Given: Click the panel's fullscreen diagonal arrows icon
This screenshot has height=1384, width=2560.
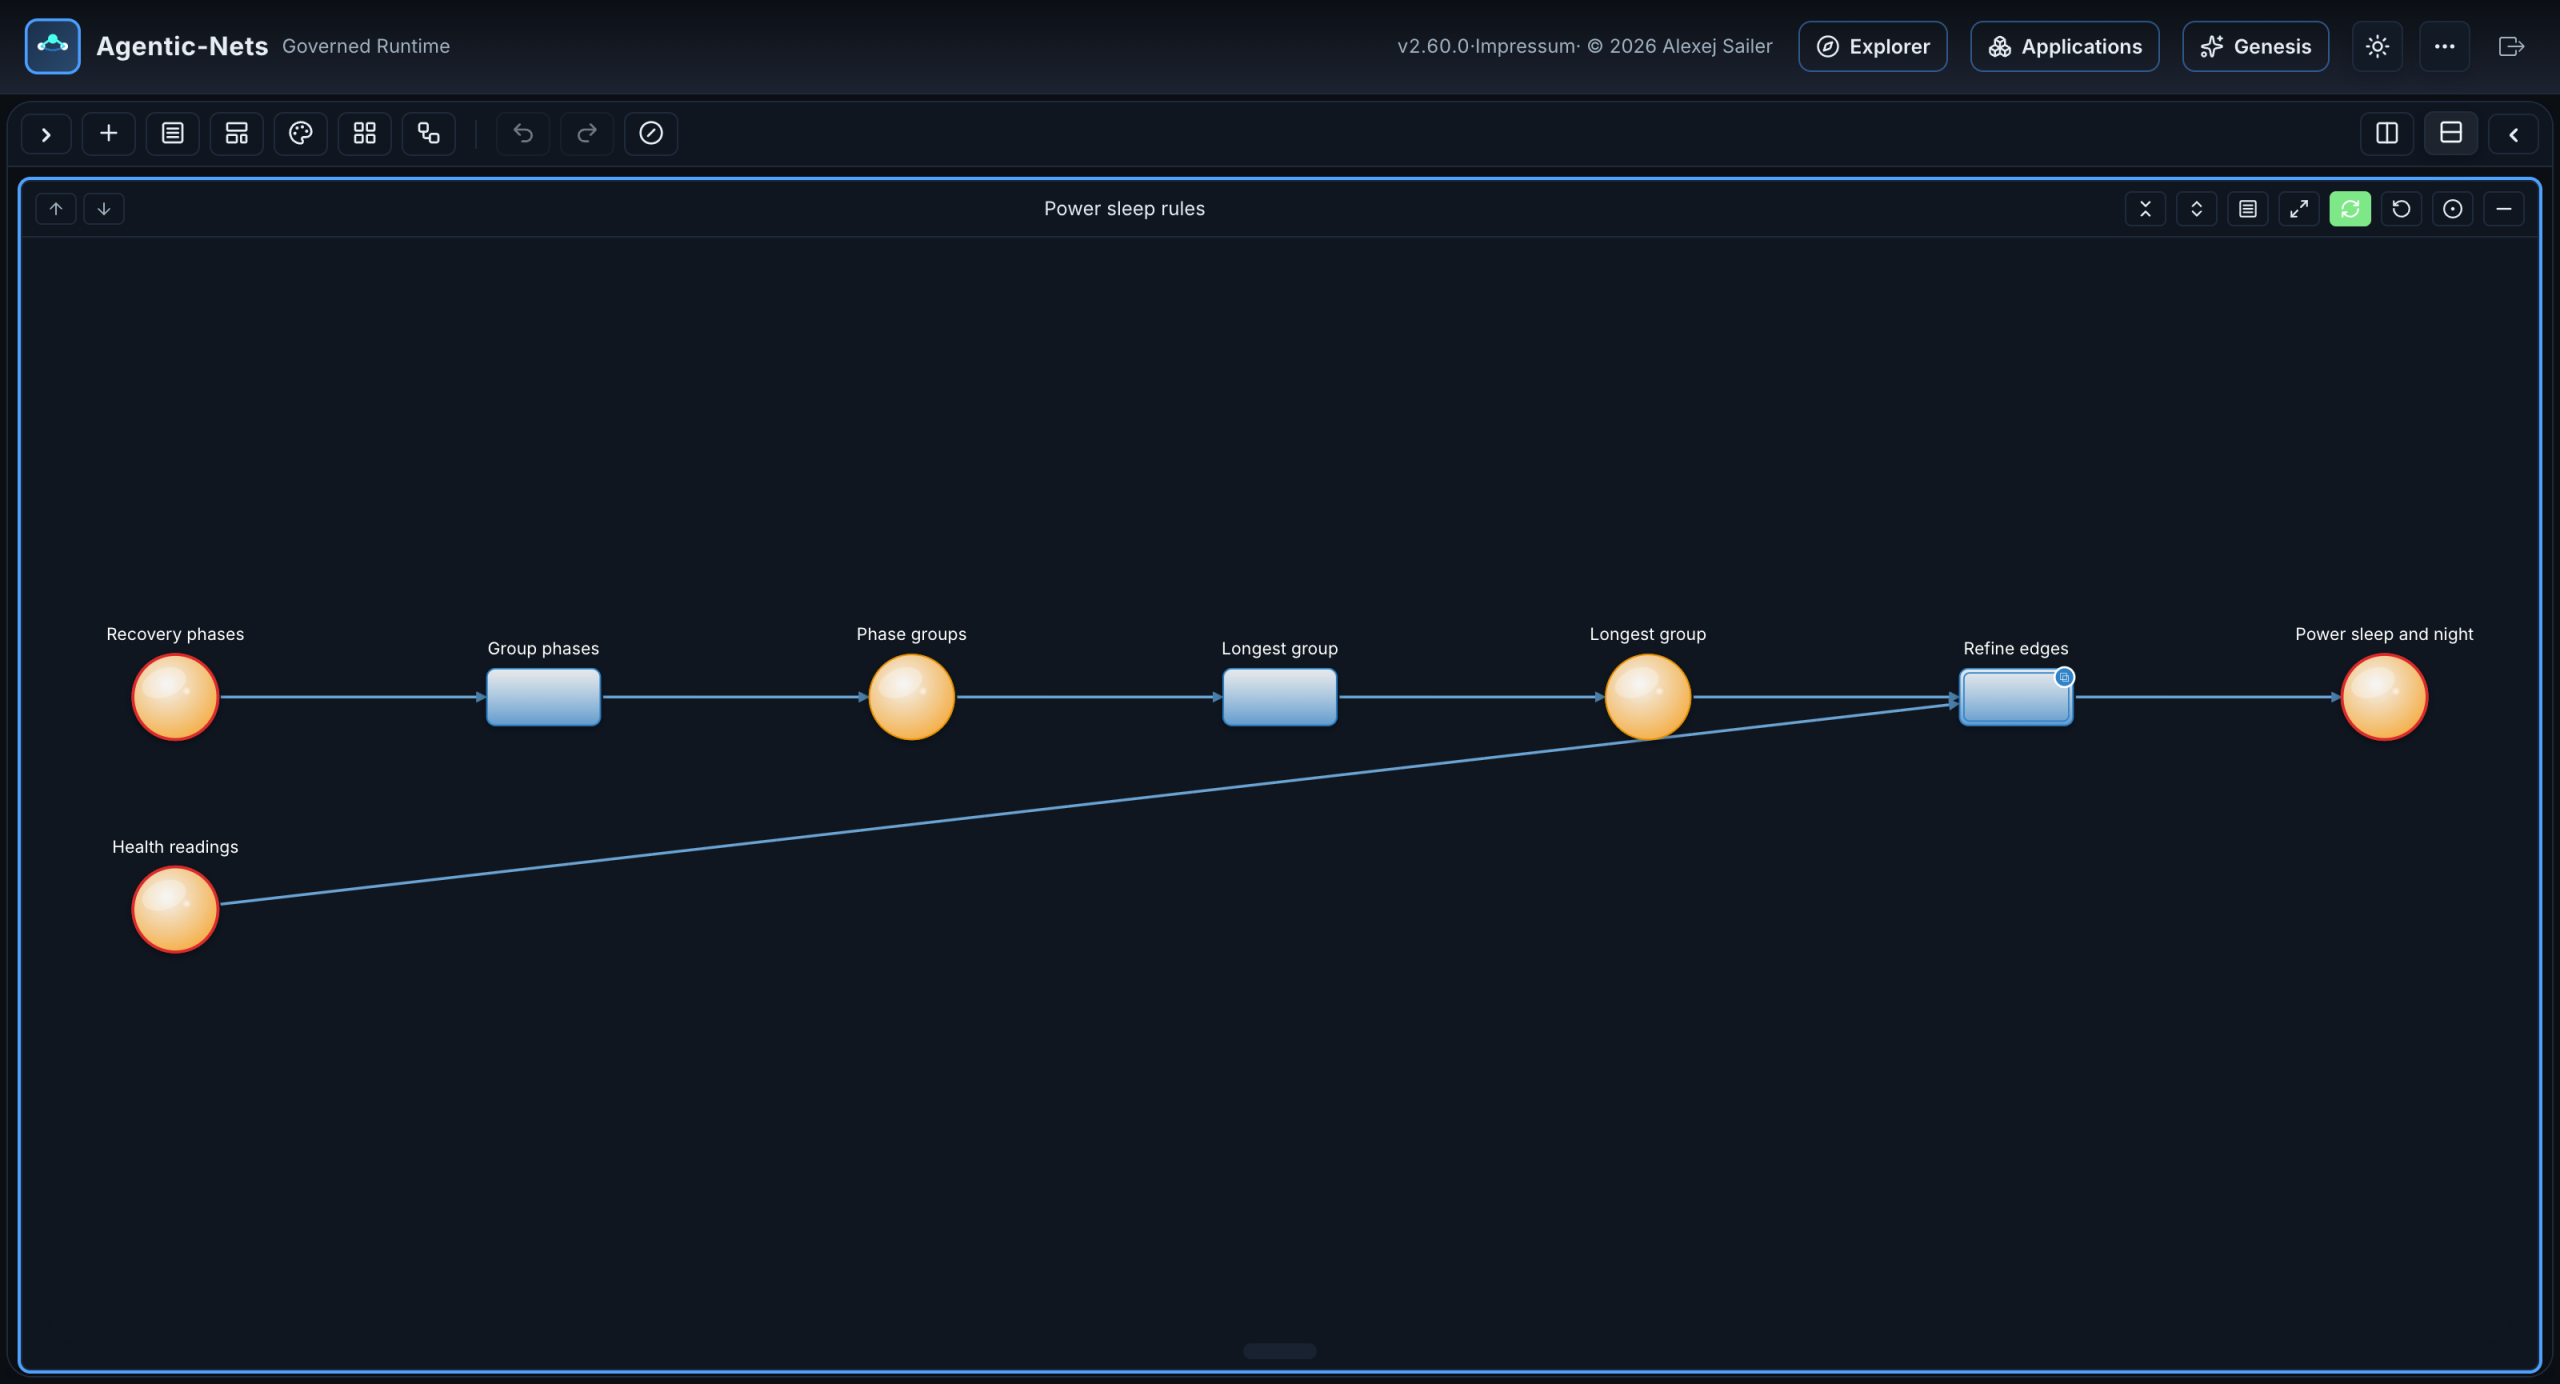Looking at the screenshot, I should click(x=2299, y=208).
